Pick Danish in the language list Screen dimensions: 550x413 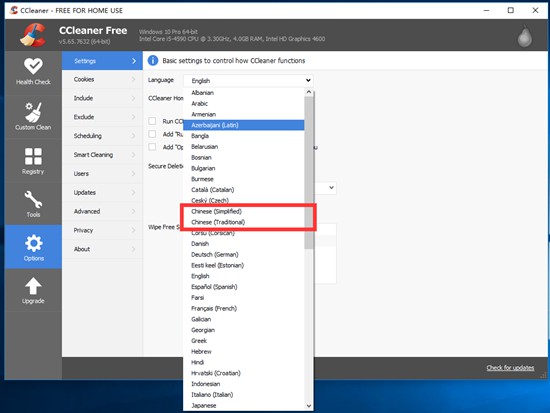[x=243, y=244]
